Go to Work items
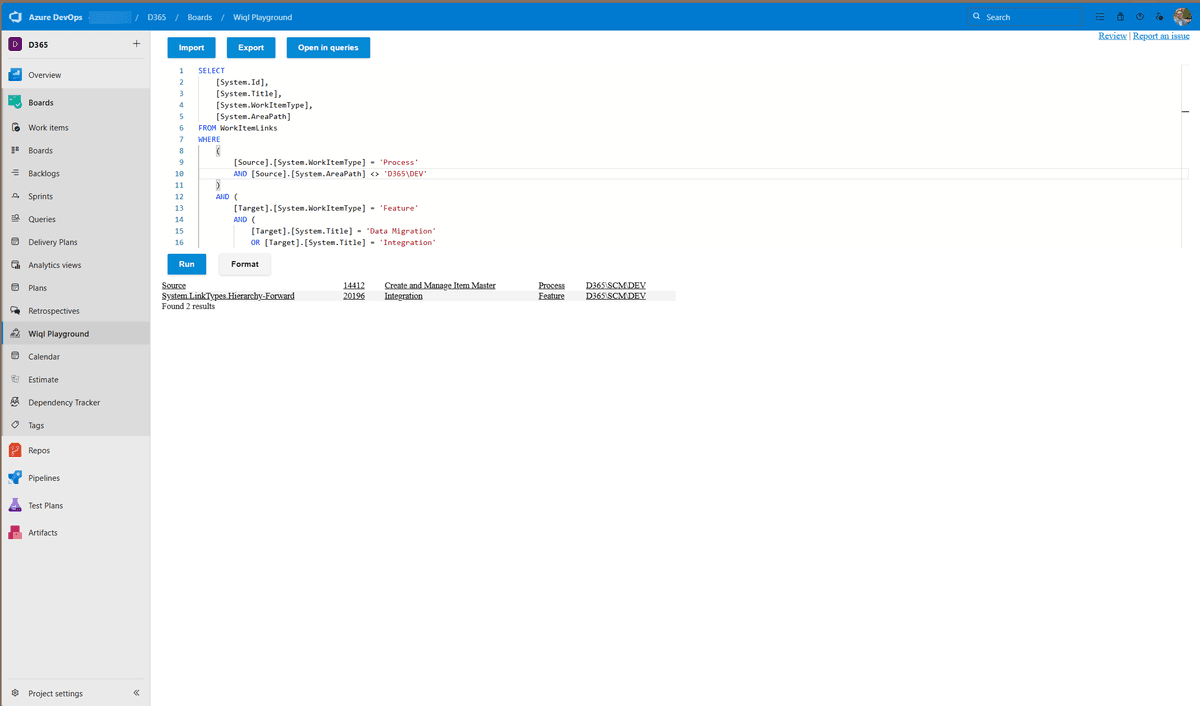1200x706 pixels. [x=75, y=128]
